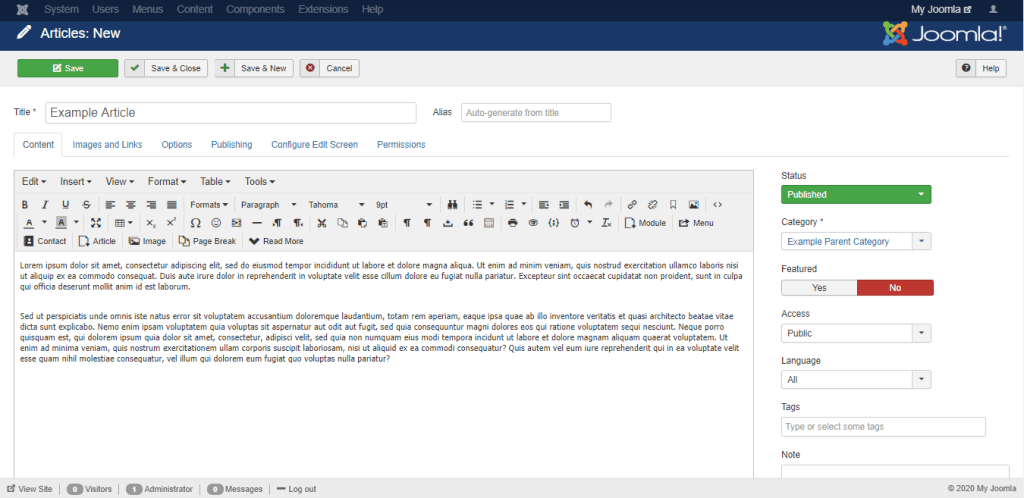Remove link with the unlink icon

652,205
